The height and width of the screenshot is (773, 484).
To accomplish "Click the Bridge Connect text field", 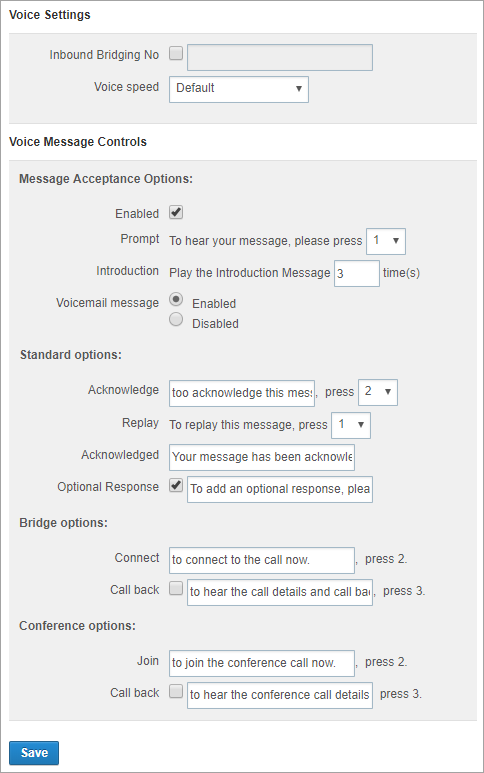I will pyautogui.click(x=262, y=560).
